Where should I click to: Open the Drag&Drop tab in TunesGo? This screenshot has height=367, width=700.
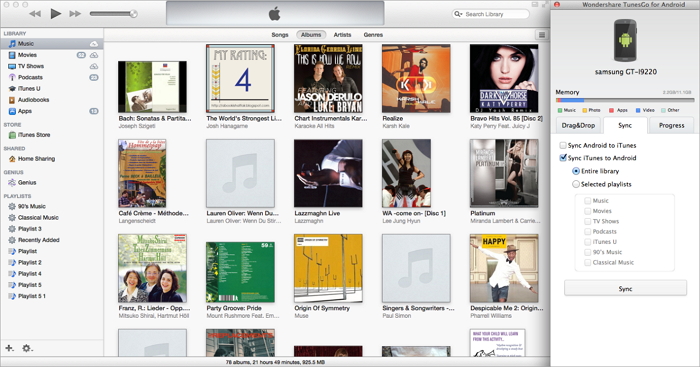(x=579, y=125)
